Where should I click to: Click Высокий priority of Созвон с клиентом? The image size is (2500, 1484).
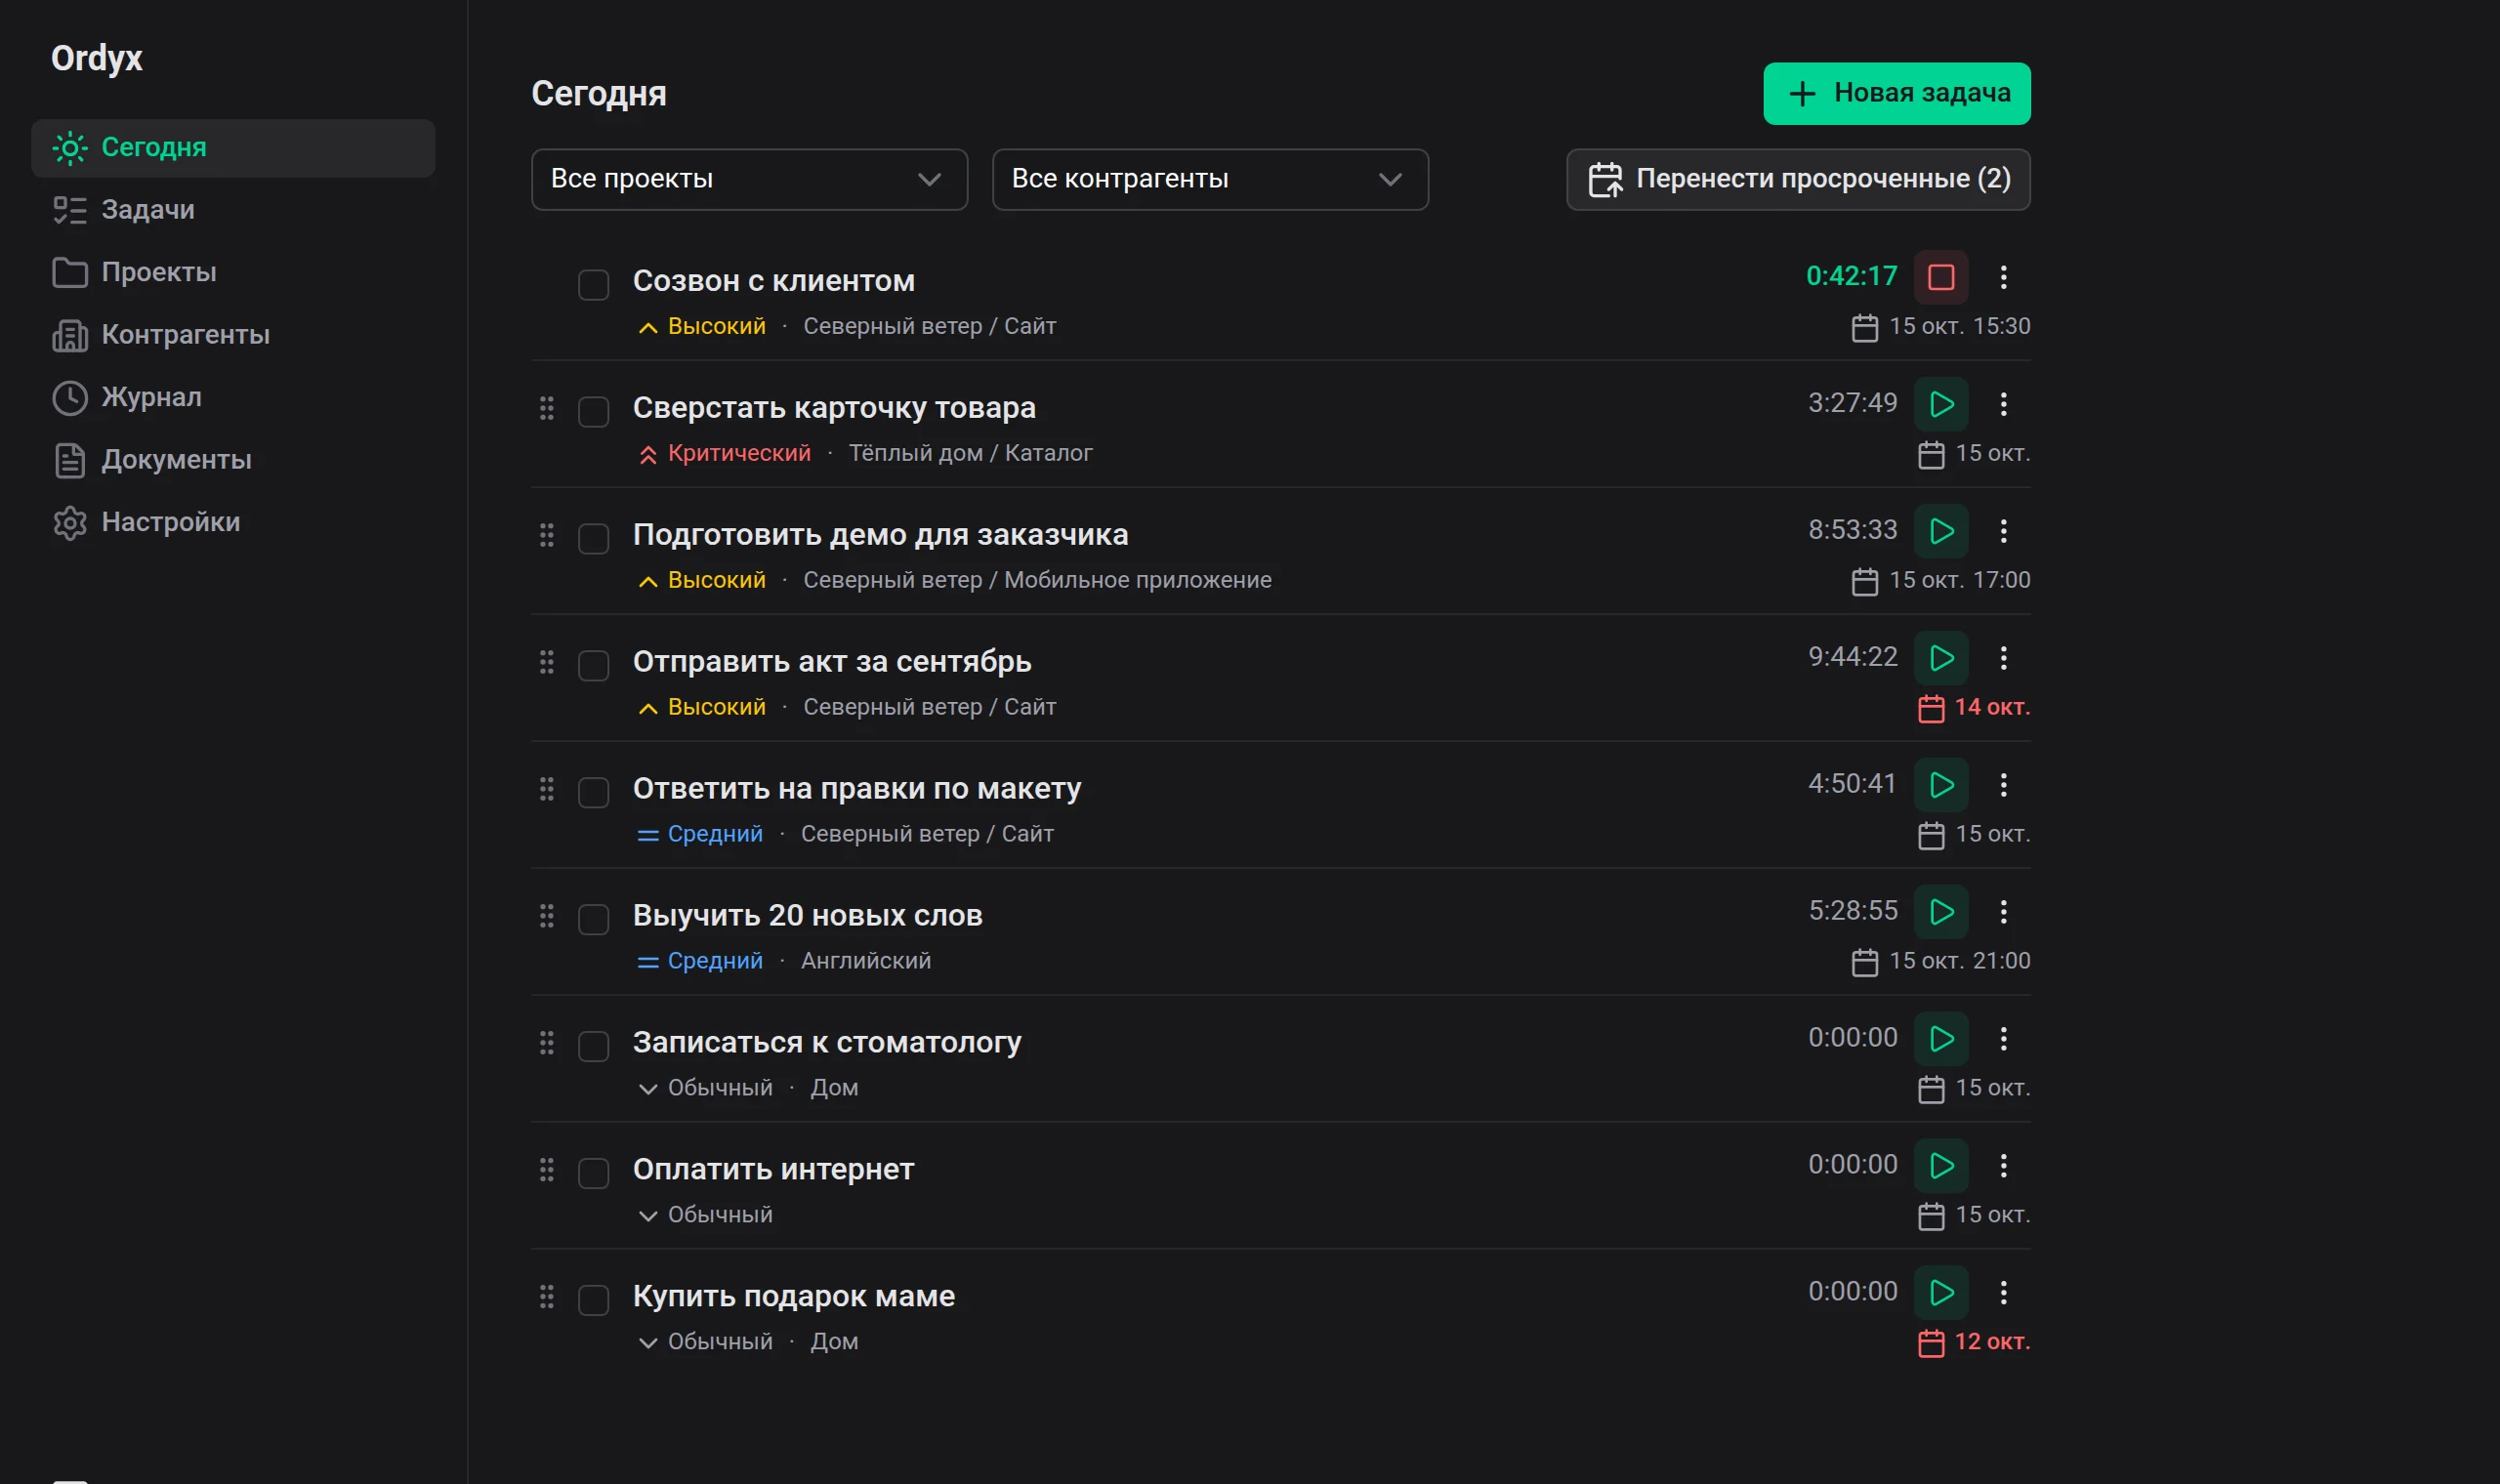coord(702,327)
